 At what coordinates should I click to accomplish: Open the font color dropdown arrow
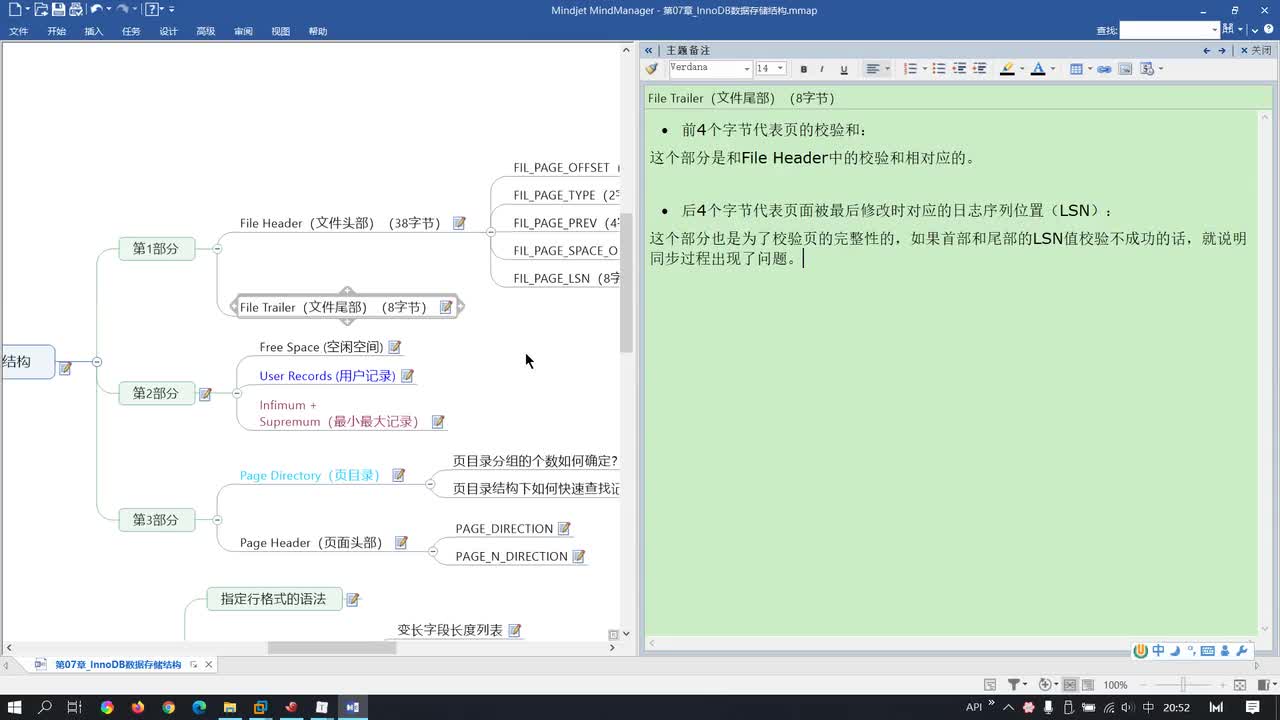tap(1051, 69)
